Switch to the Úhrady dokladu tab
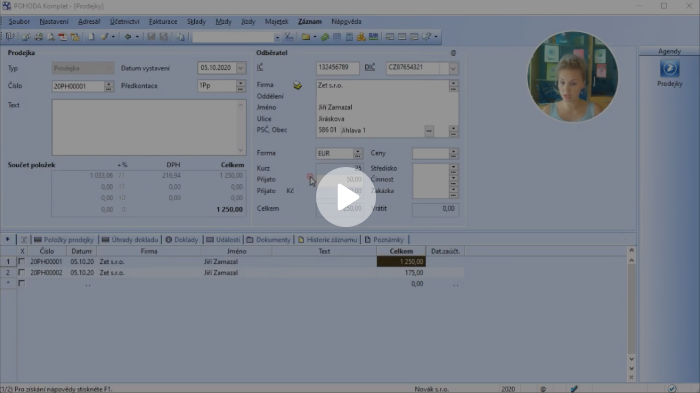 pyautogui.click(x=130, y=240)
